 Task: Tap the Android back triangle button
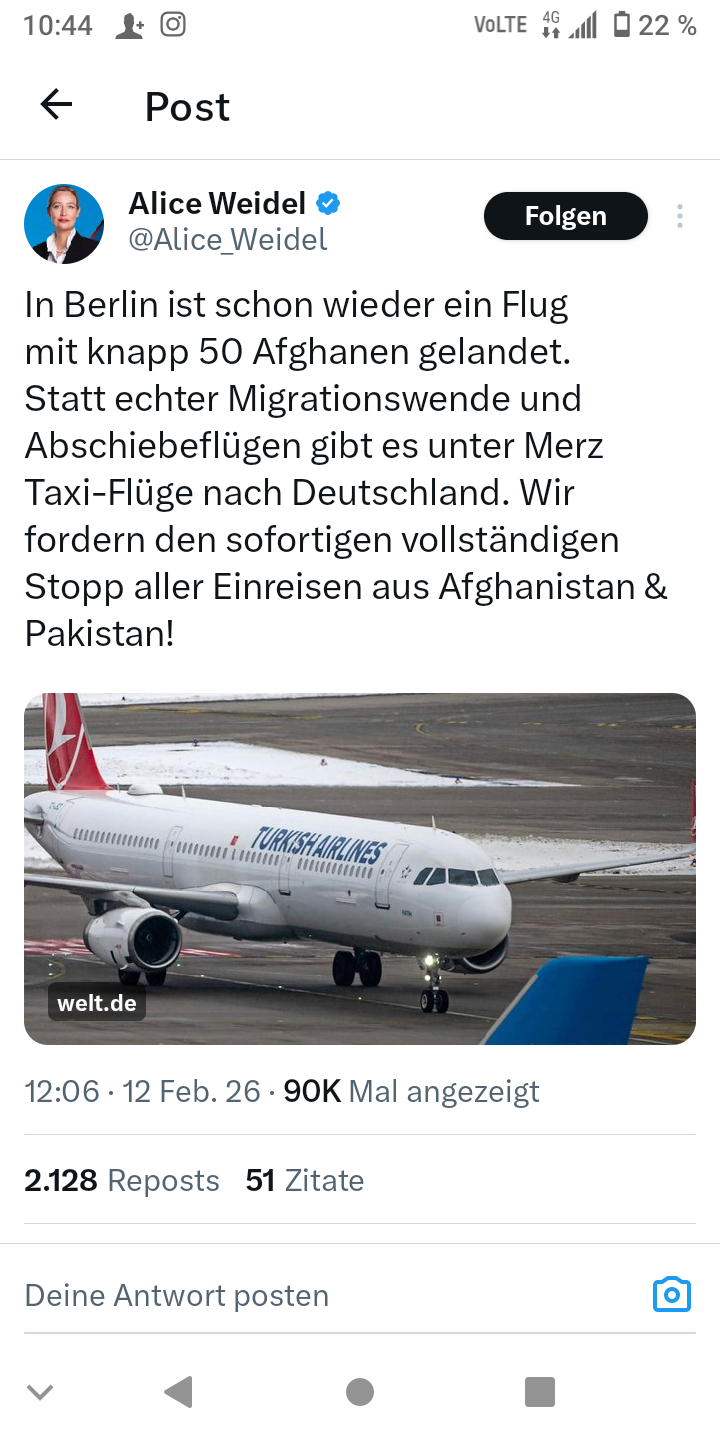(x=178, y=1391)
